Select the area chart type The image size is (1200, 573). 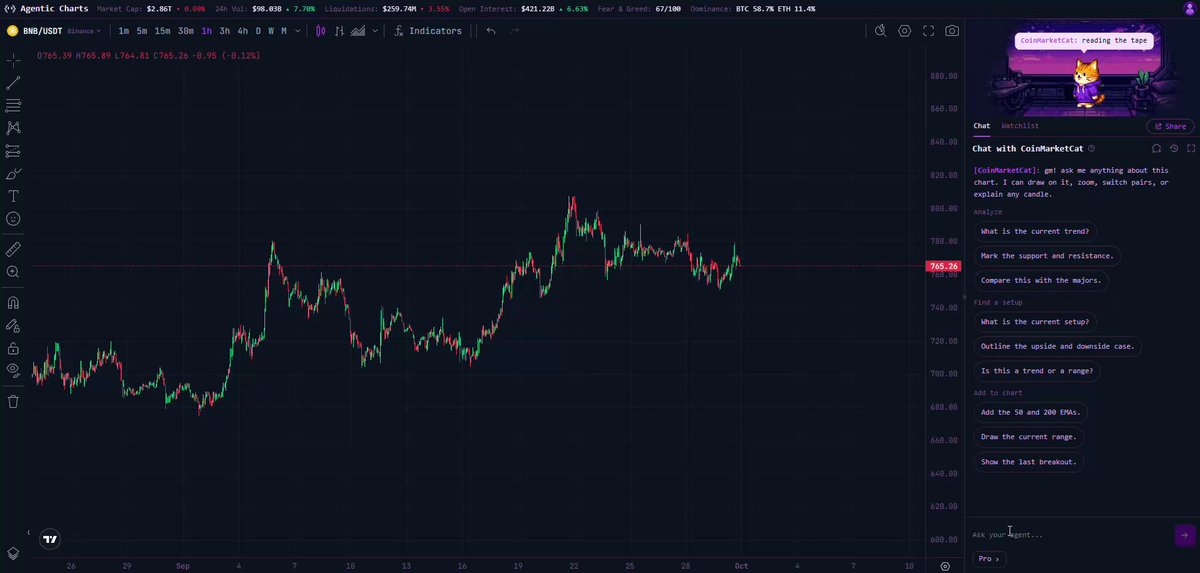pos(359,31)
